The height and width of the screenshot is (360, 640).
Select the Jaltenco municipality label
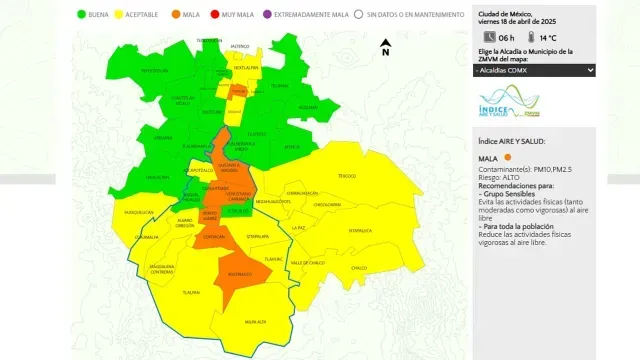[240, 47]
